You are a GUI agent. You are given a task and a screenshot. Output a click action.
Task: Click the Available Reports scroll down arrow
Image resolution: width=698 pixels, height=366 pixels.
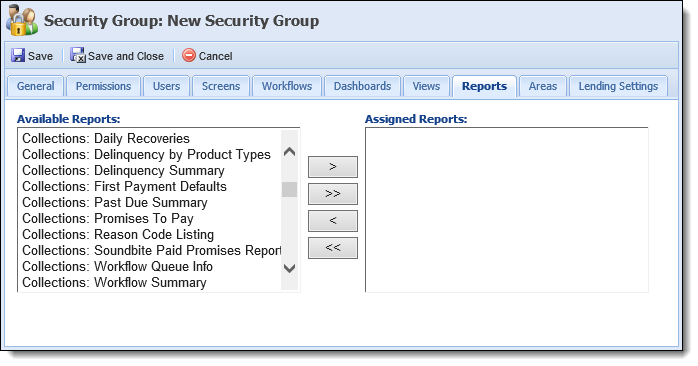click(x=289, y=268)
